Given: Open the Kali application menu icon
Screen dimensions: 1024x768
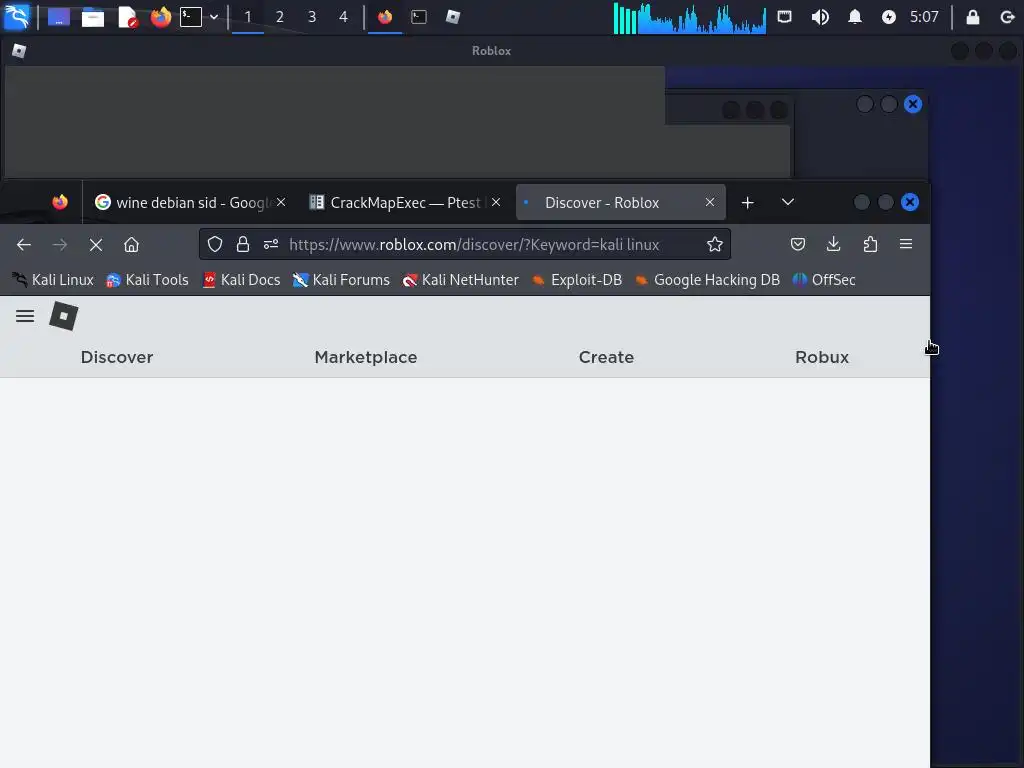Looking at the screenshot, I should [16, 16].
